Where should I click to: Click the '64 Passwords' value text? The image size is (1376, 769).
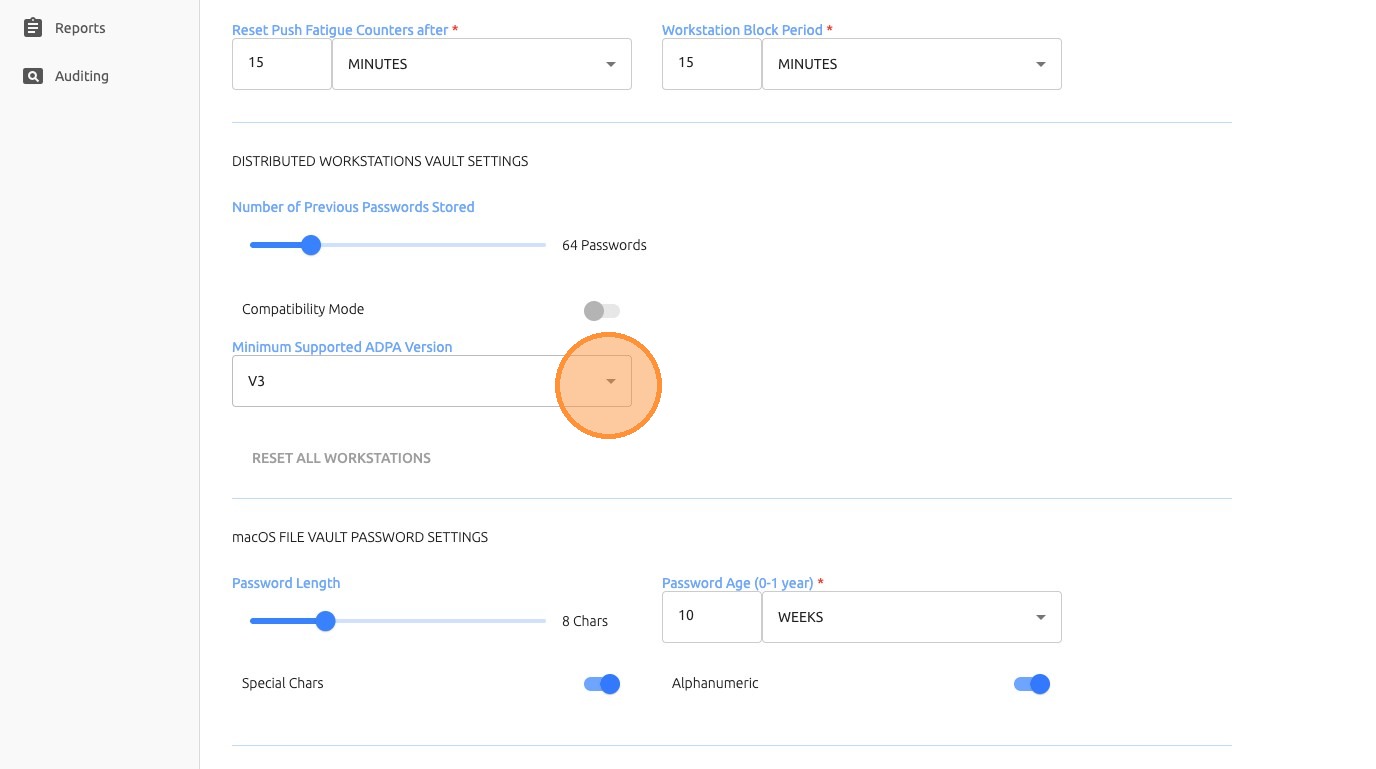pos(604,245)
